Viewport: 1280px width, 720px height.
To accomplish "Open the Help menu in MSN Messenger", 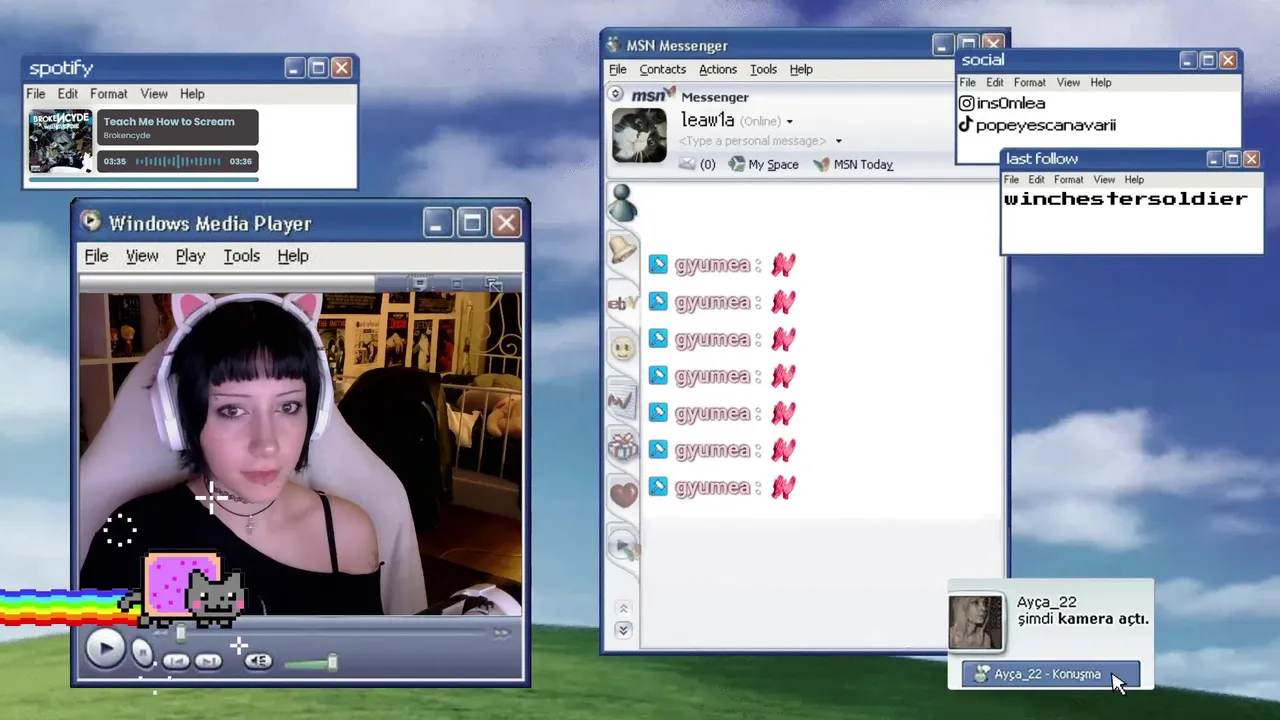I will tap(801, 69).
